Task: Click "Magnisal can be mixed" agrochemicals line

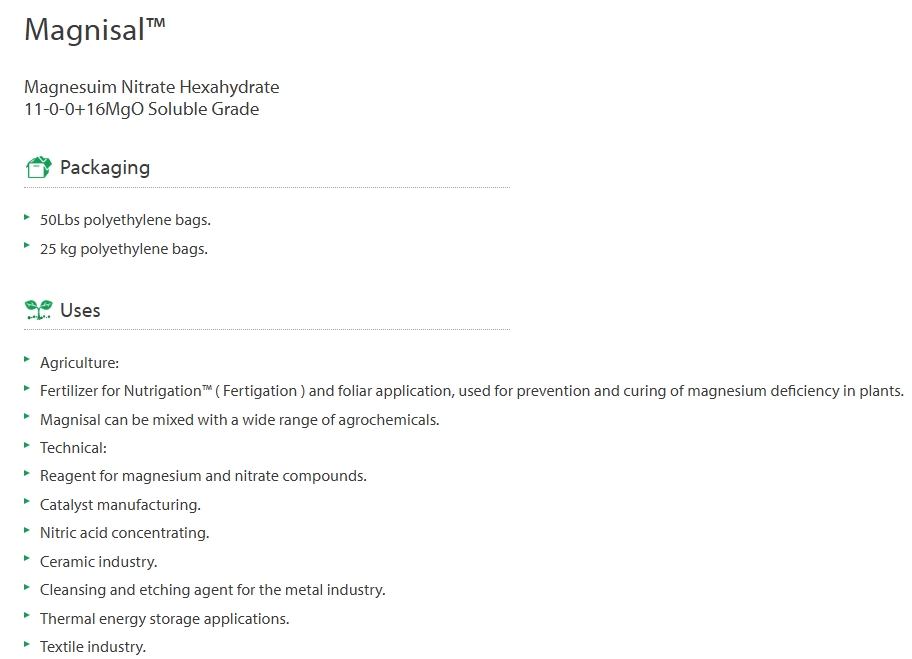Action: pyautogui.click(x=239, y=420)
